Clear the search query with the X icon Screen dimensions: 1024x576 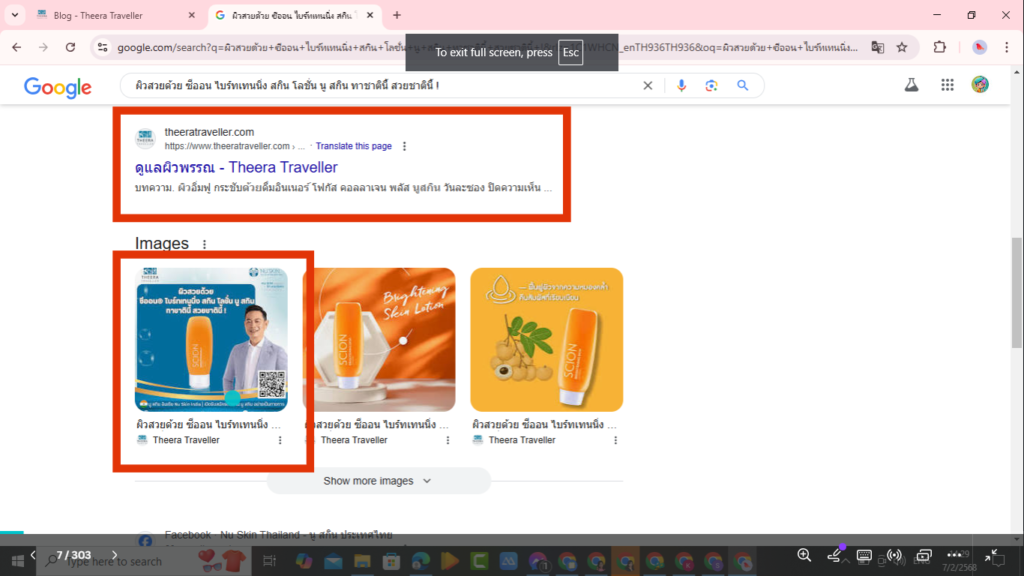(648, 85)
